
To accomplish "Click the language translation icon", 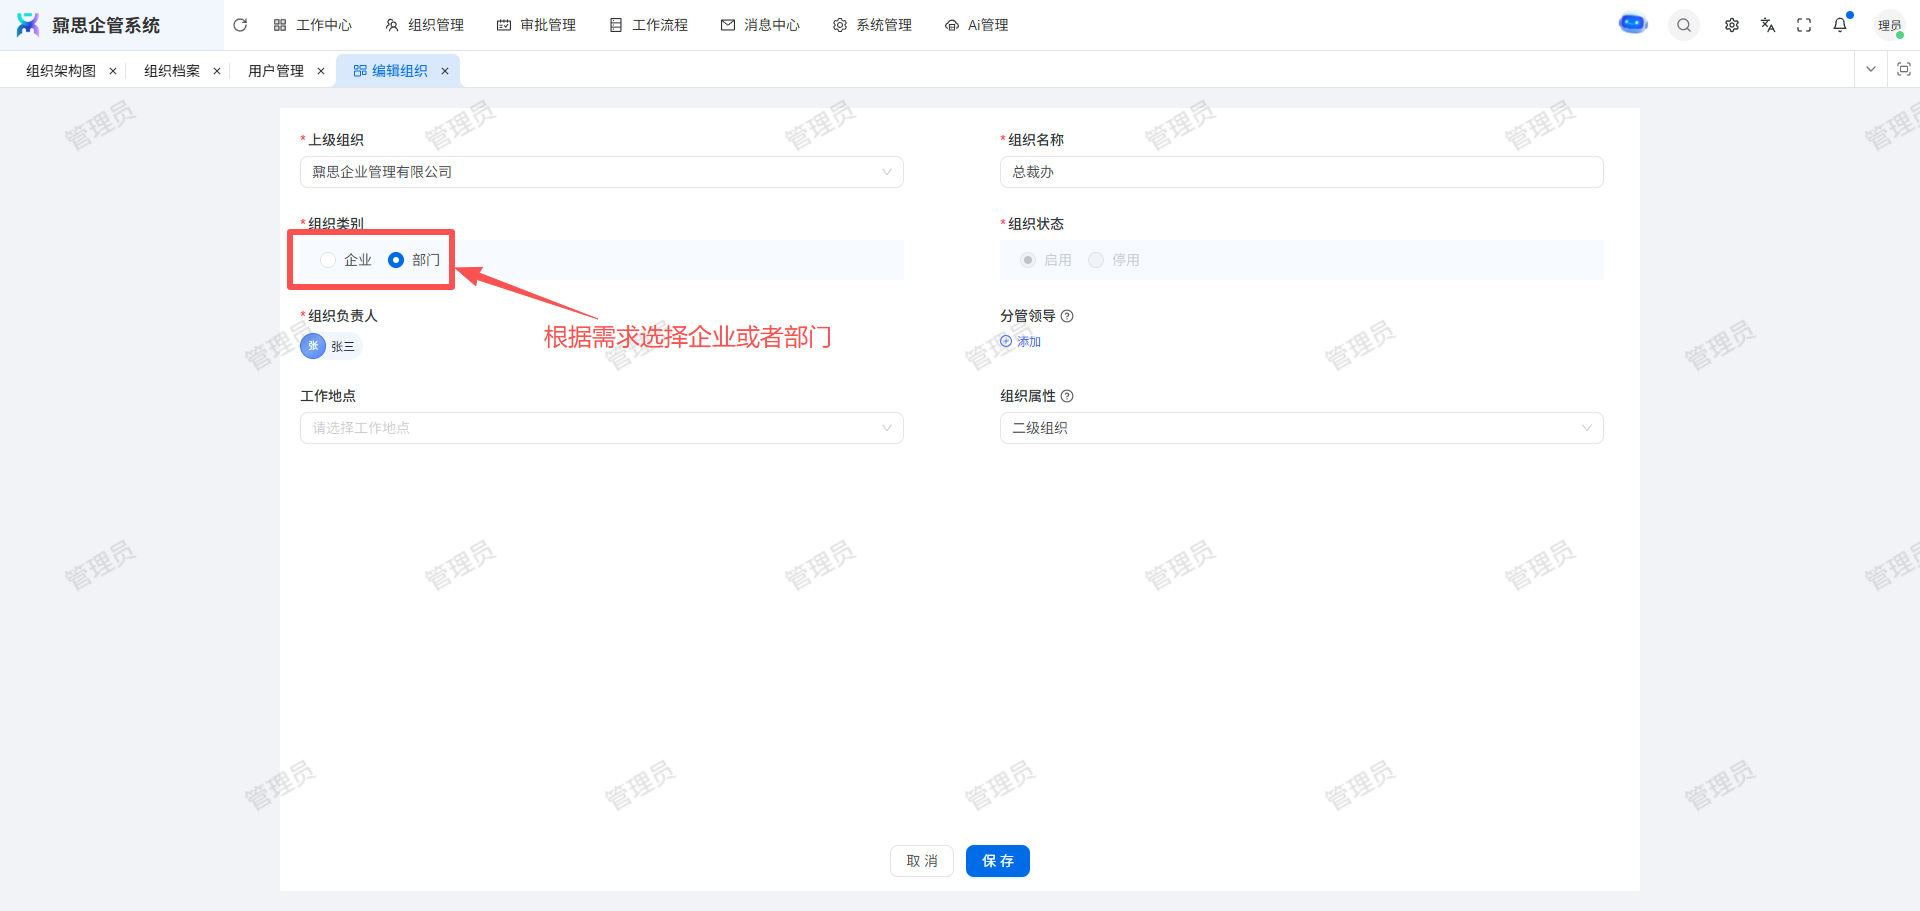I will 1768,25.
